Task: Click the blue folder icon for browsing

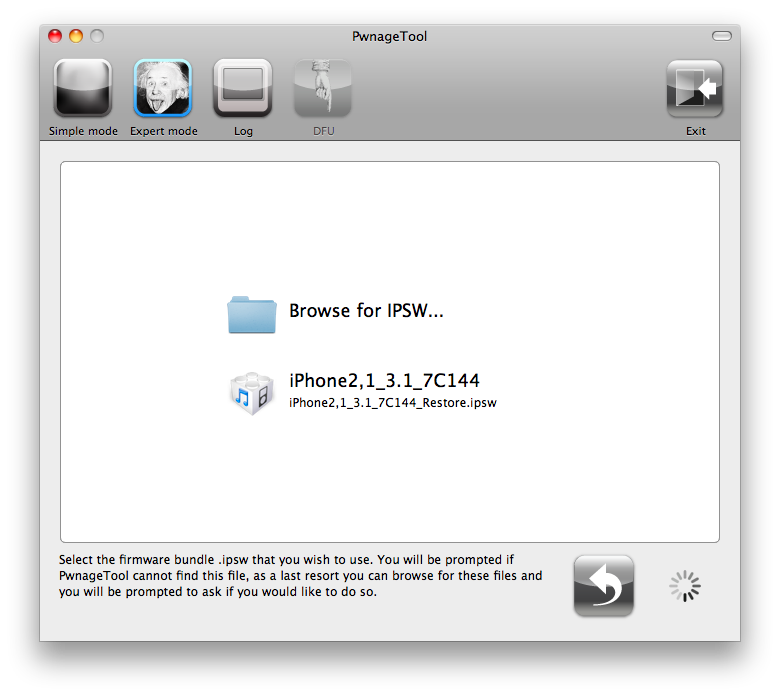Action: 251,313
